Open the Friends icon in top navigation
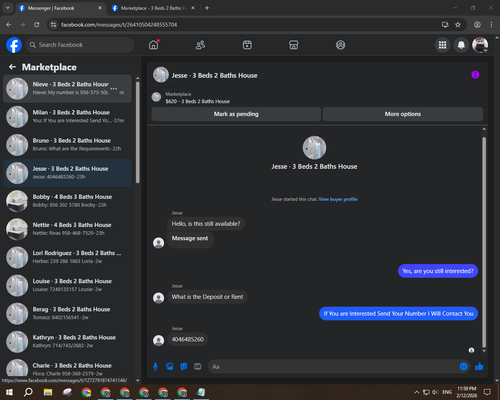 coord(200,45)
